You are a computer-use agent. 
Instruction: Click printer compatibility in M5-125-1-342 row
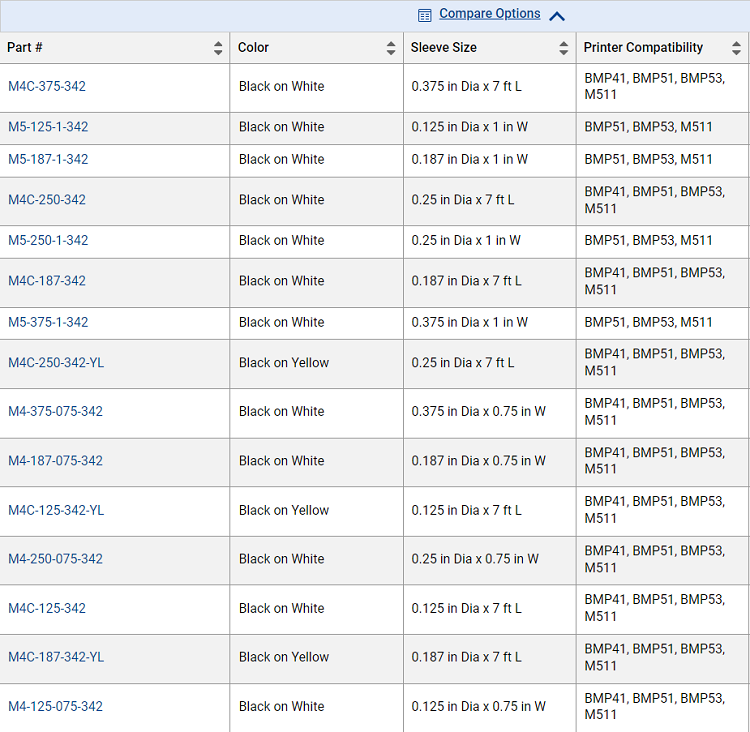pyautogui.click(x=648, y=127)
